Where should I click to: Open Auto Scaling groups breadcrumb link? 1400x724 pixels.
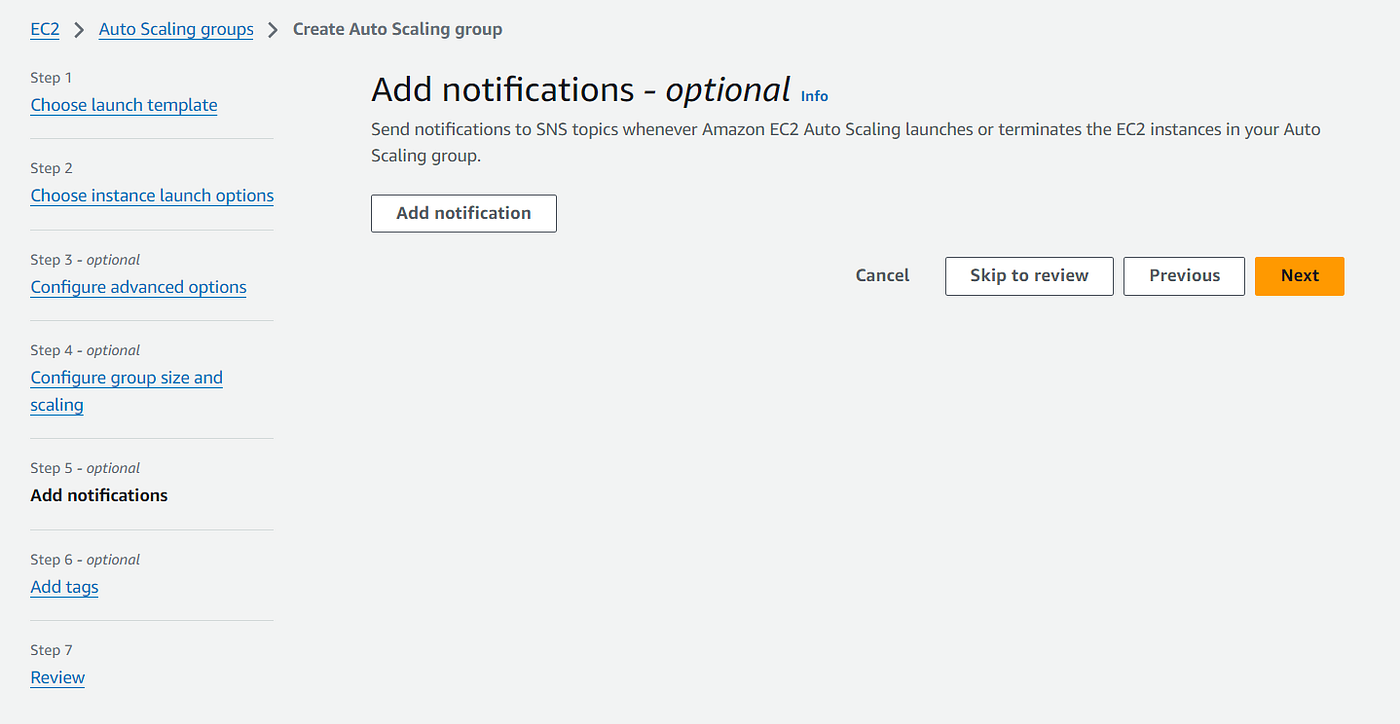(x=176, y=30)
